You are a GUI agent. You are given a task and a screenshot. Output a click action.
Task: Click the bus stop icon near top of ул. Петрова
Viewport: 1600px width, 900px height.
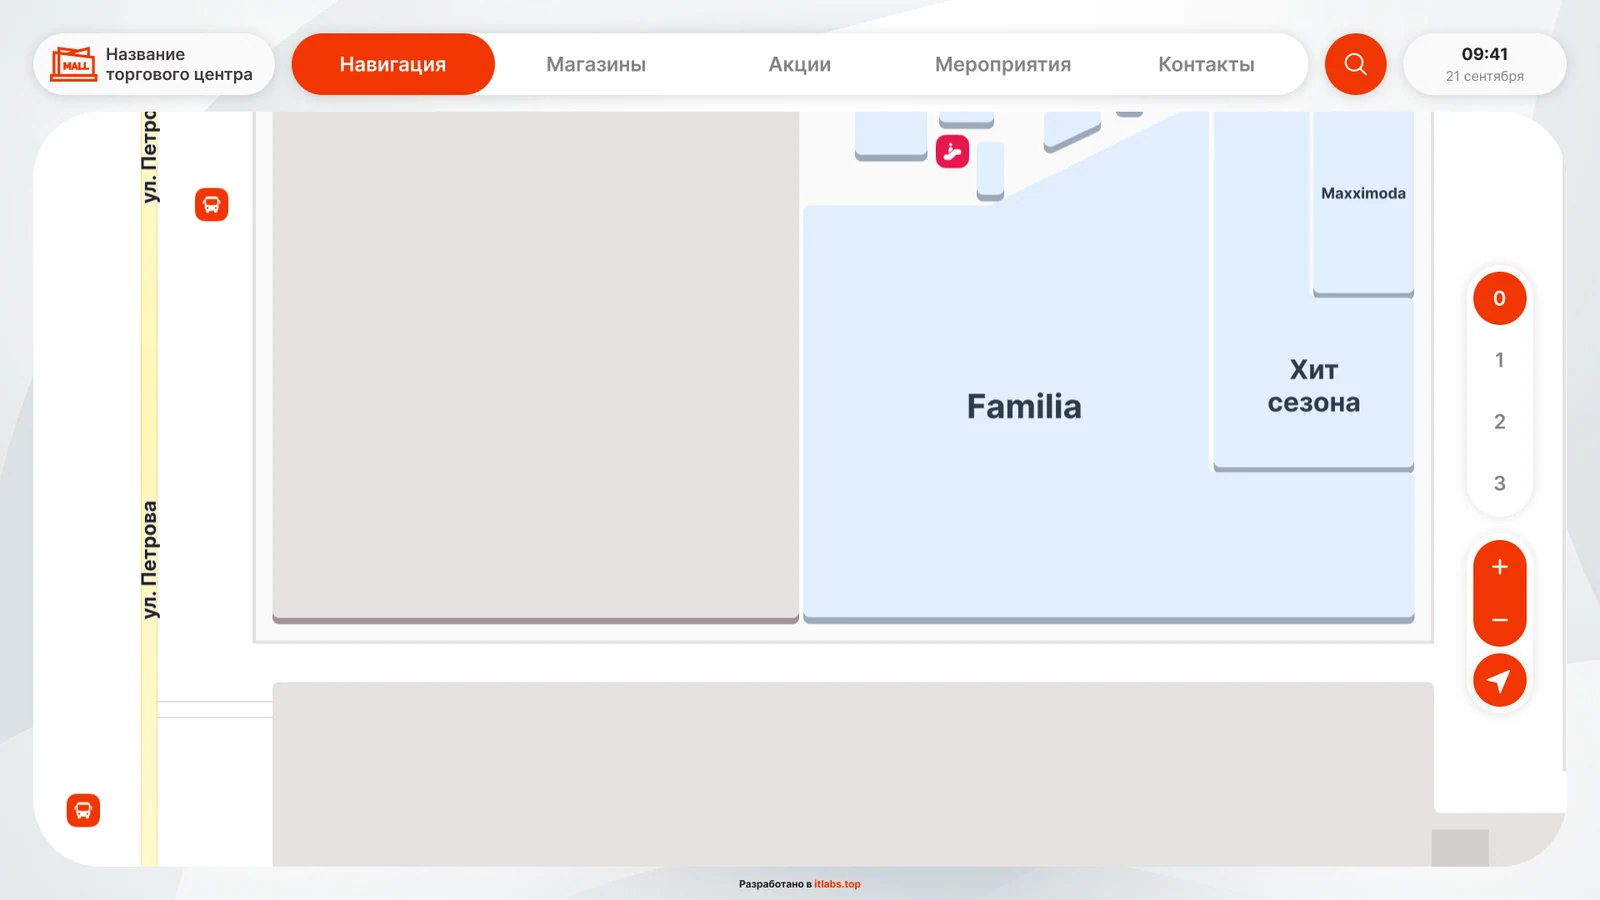tap(211, 205)
